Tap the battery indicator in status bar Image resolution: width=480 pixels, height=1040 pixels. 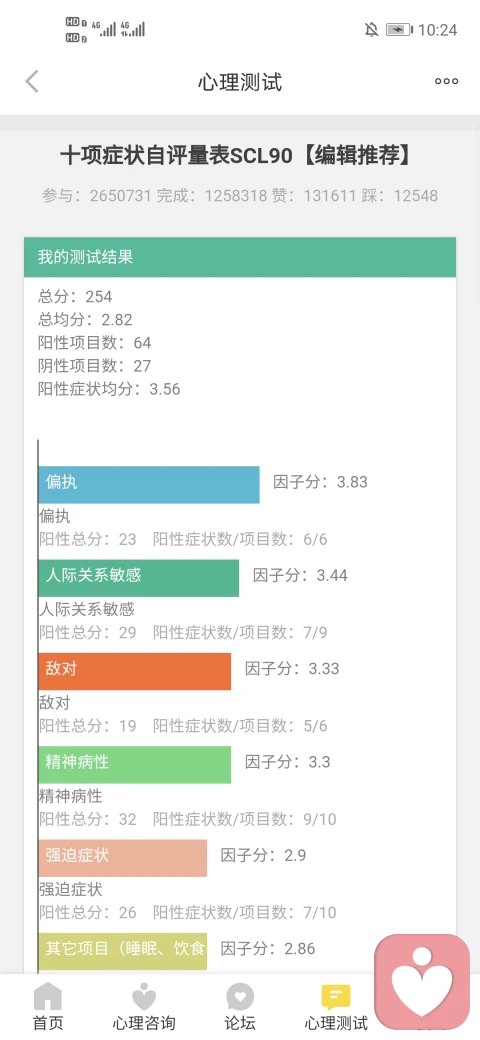[399, 29]
